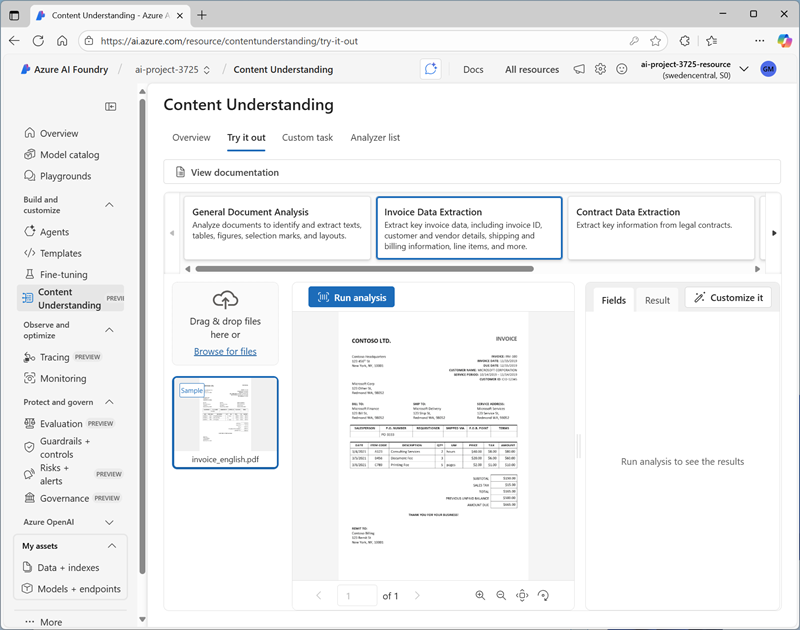Click the feedback smiley icon
Image resolution: width=800 pixels, height=630 pixels.
(x=621, y=69)
